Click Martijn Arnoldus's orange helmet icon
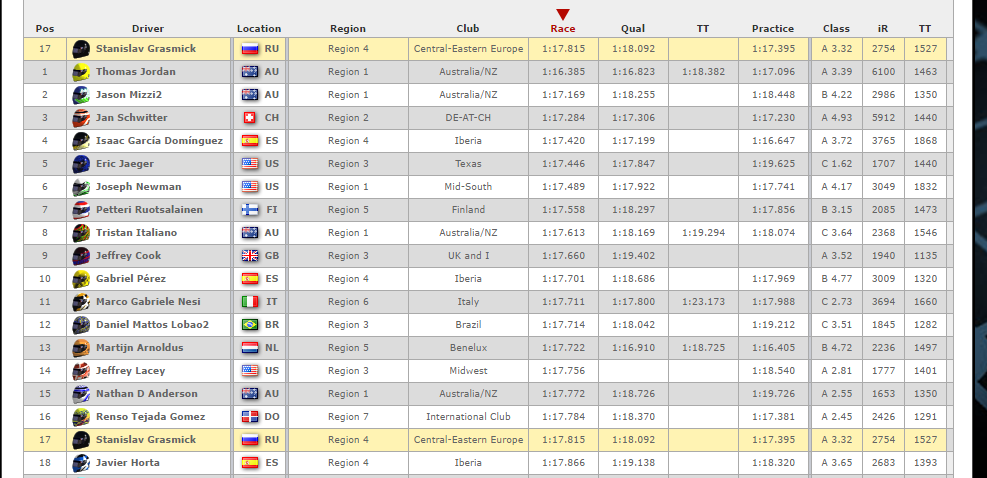This screenshot has width=987, height=478. (x=81, y=348)
